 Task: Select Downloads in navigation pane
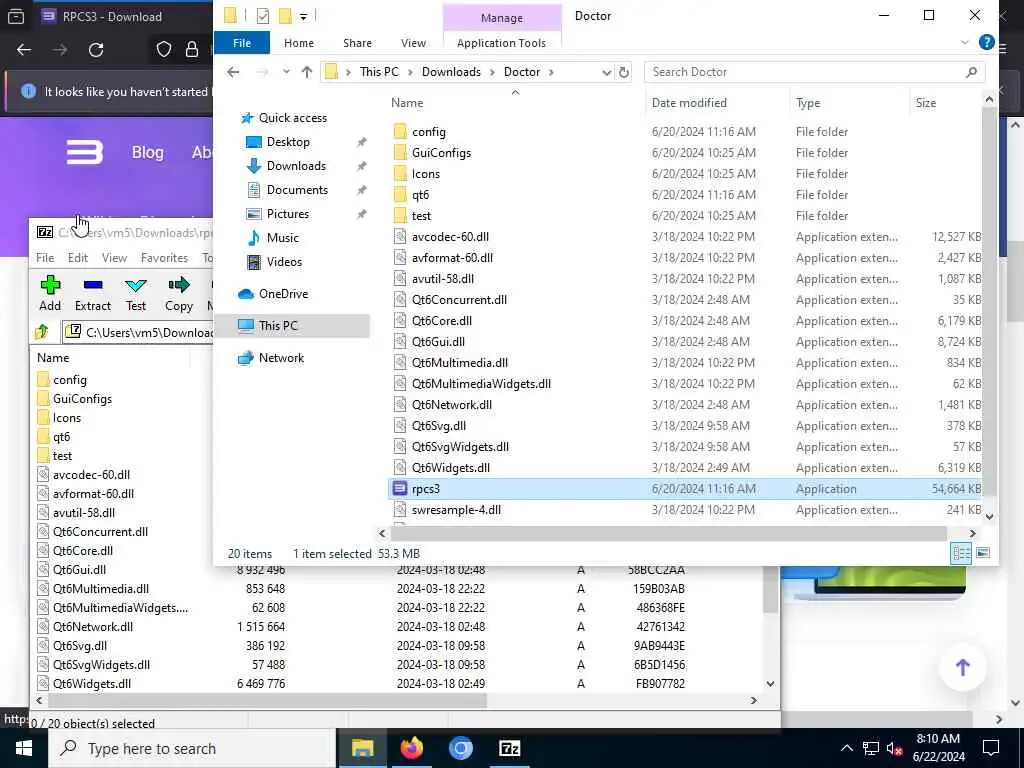[x=296, y=166]
